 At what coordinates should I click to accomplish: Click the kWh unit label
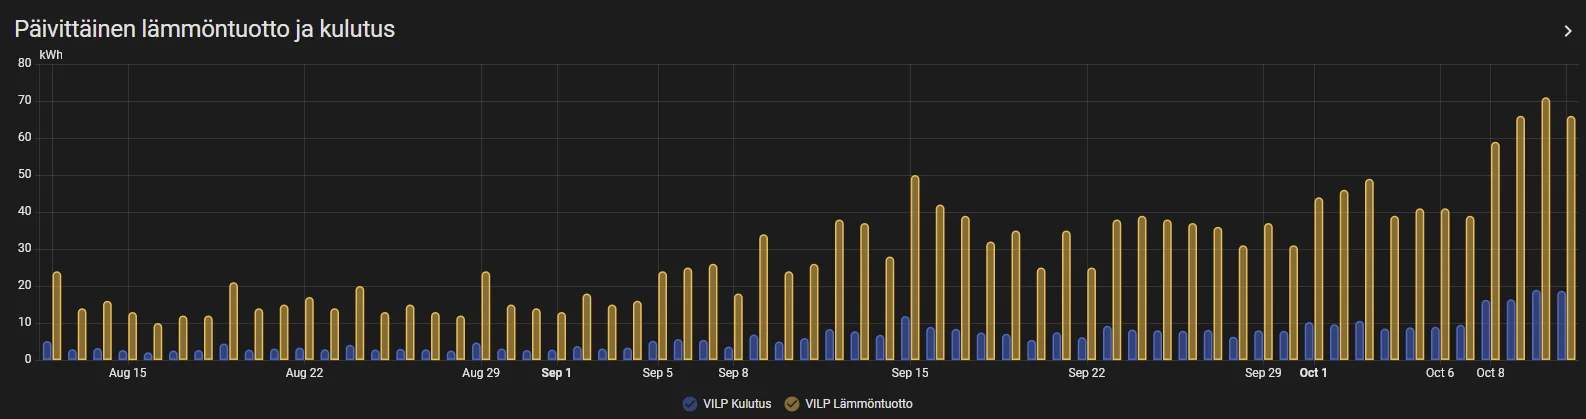(x=51, y=55)
